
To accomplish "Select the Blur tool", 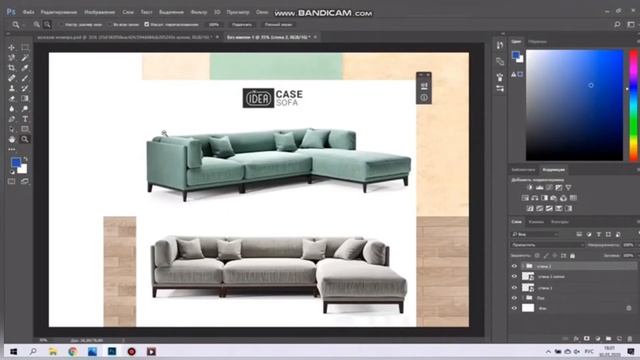I will (11, 109).
